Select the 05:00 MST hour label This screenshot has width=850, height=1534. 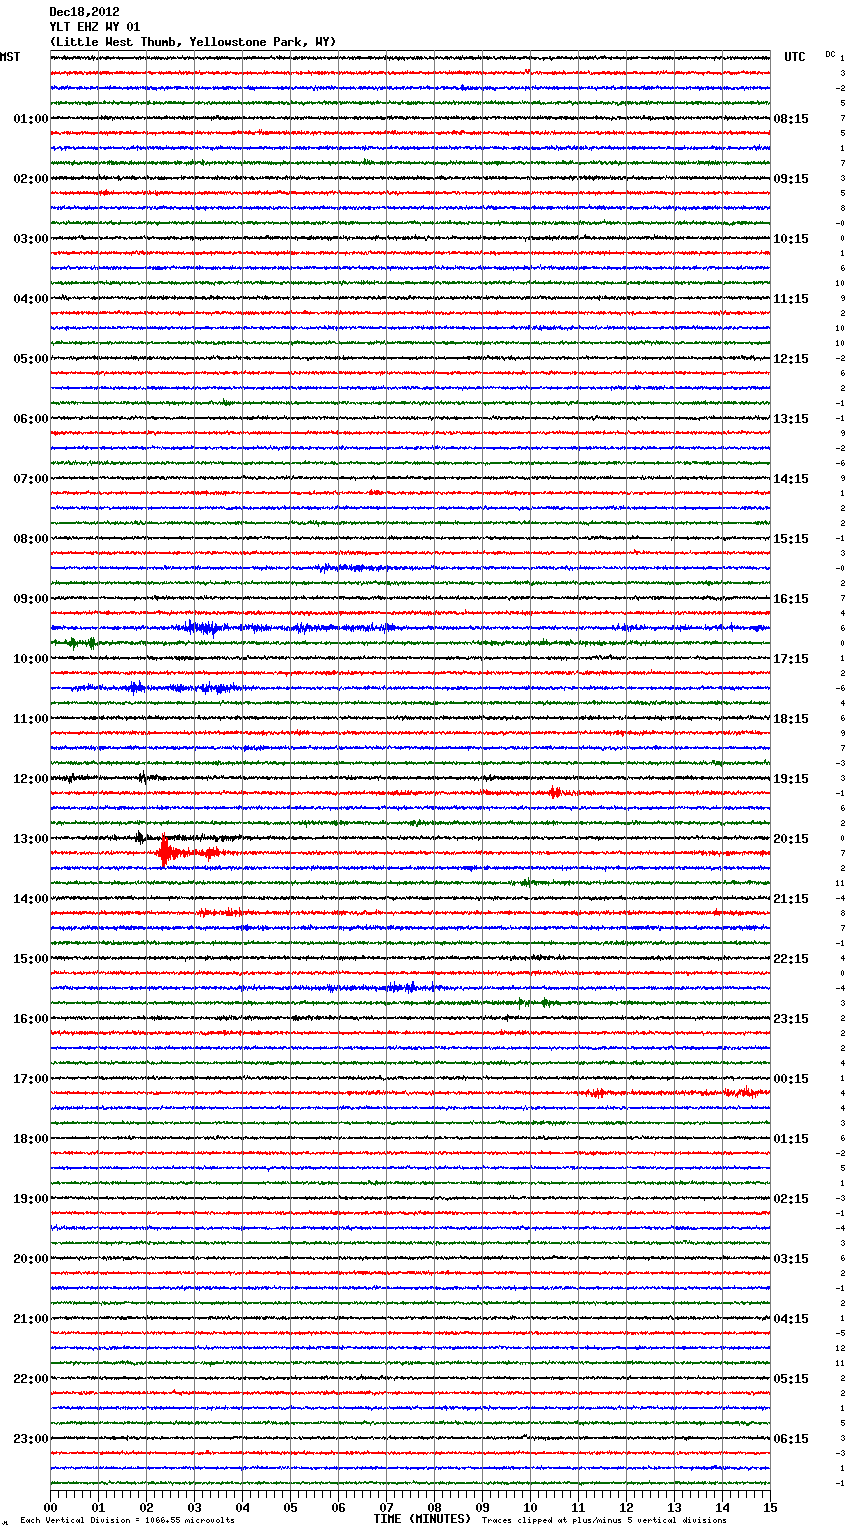(31, 359)
